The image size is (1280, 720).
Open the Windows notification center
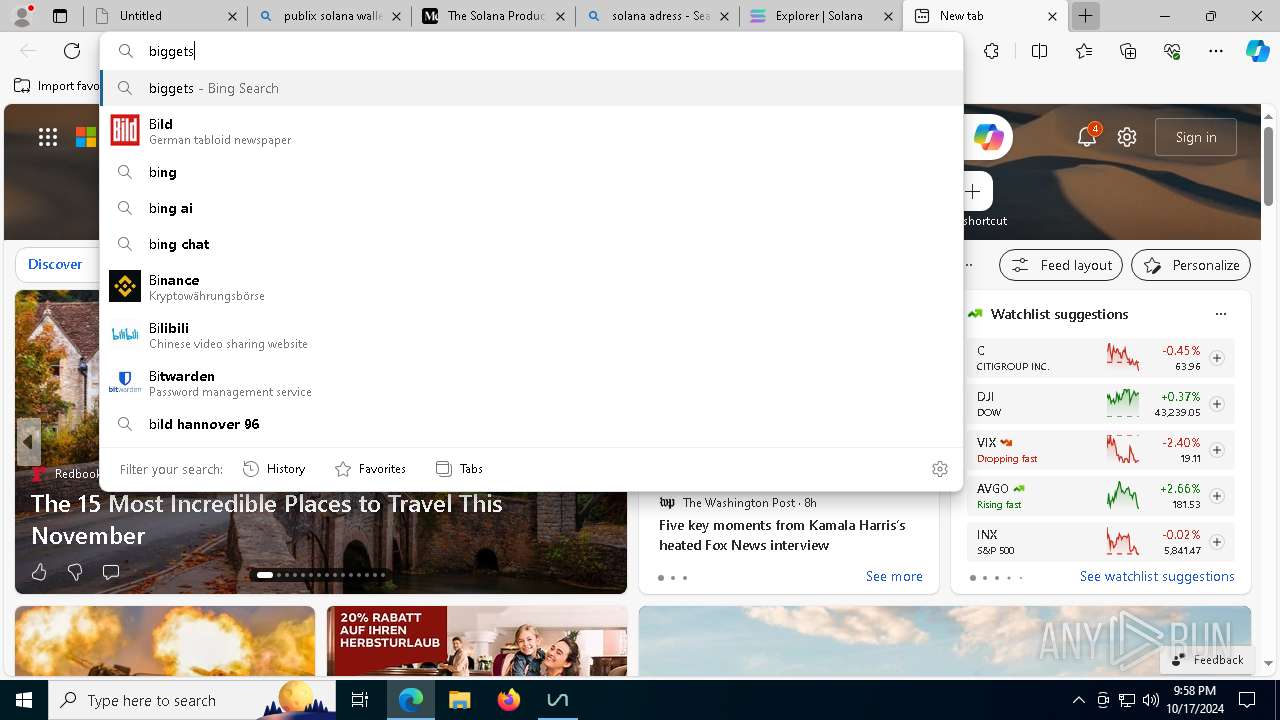tap(1247, 700)
